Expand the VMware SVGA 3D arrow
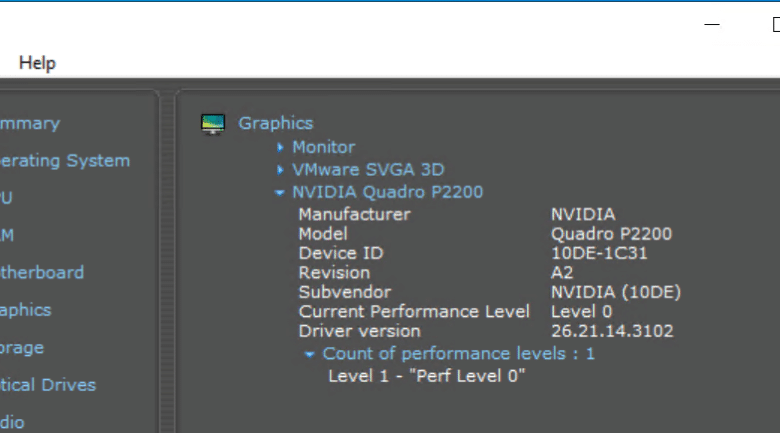The height and width of the screenshot is (433, 780). [280, 170]
